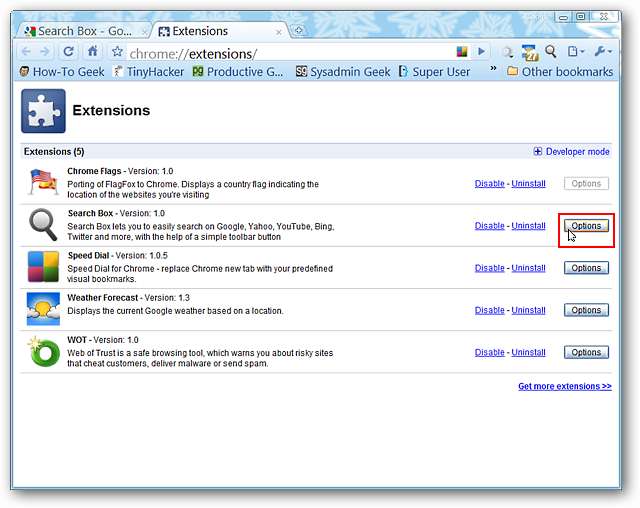Open the page control menu

pos(576,51)
